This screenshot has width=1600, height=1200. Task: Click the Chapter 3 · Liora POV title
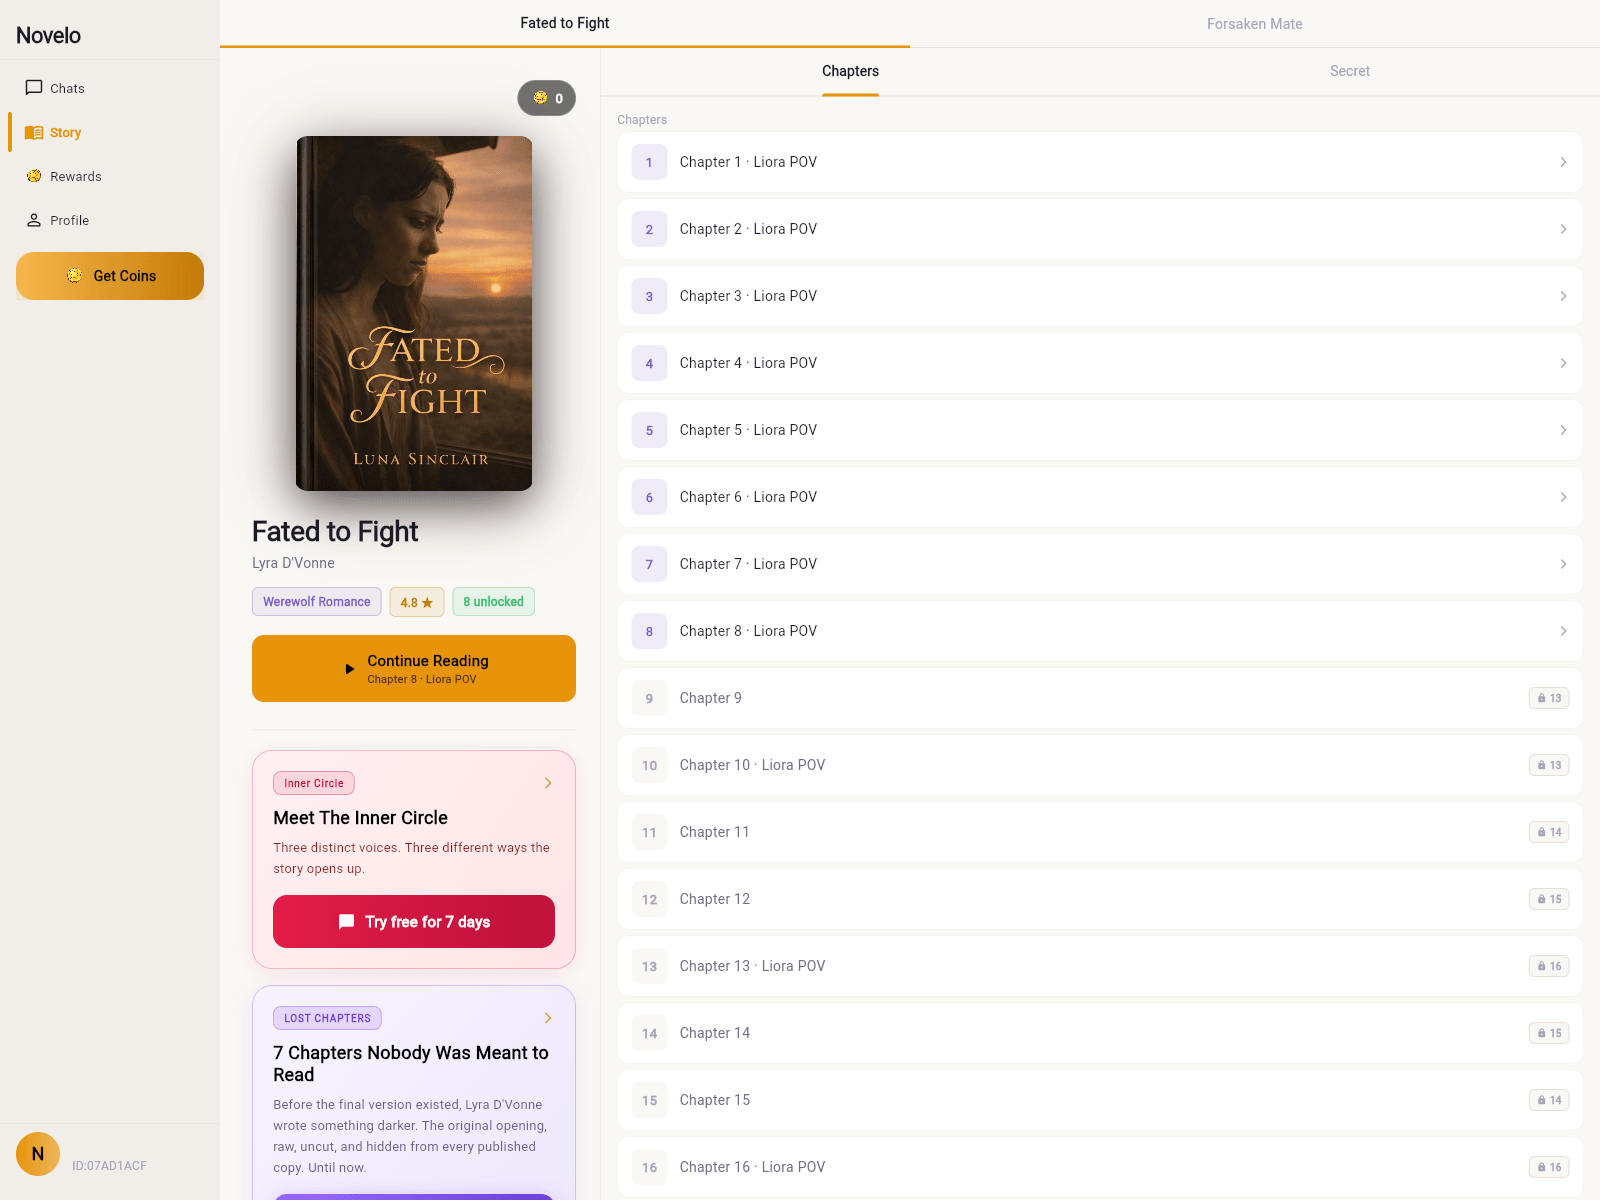point(748,296)
